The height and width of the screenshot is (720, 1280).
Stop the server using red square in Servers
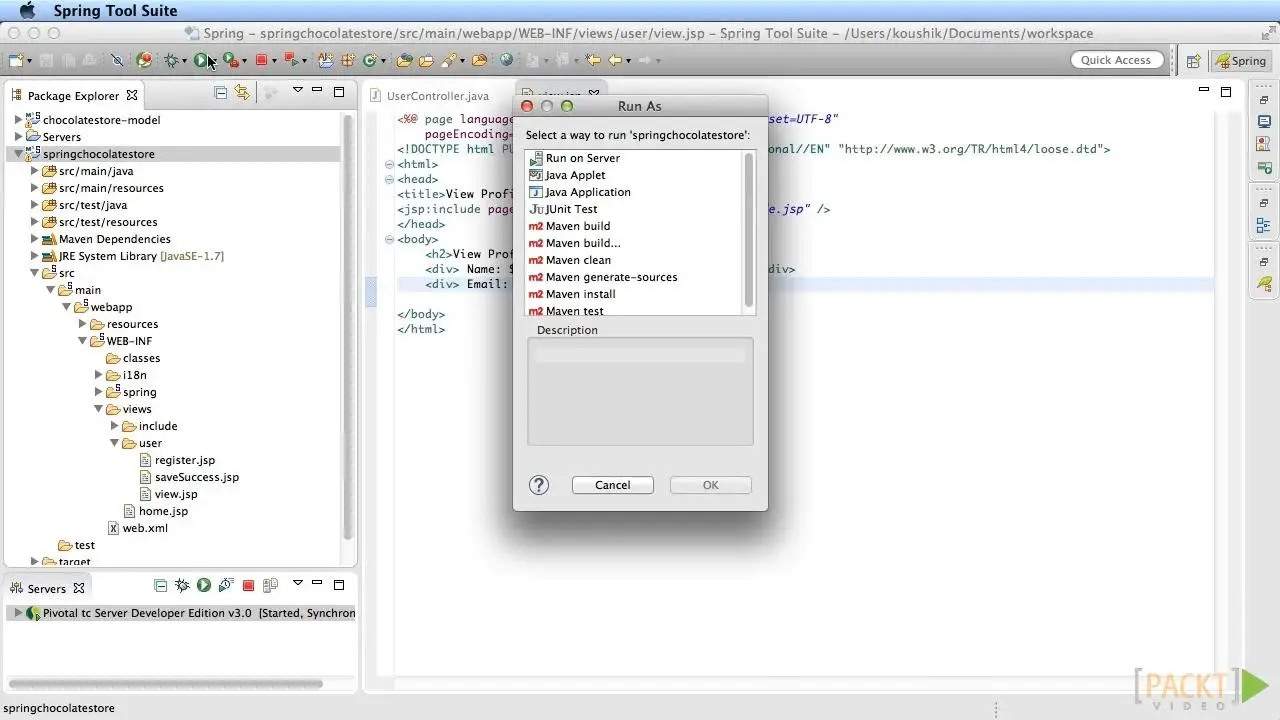pyautogui.click(x=248, y=586)
